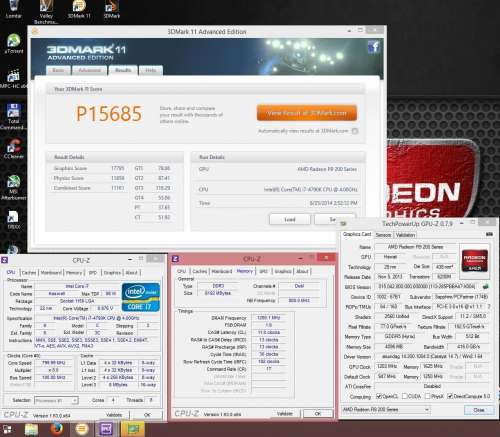The width and height of the screenshot is (500, 437).
Task: Open the MSI Afterburner desktop icon
Action: click(x=13, y=187)
